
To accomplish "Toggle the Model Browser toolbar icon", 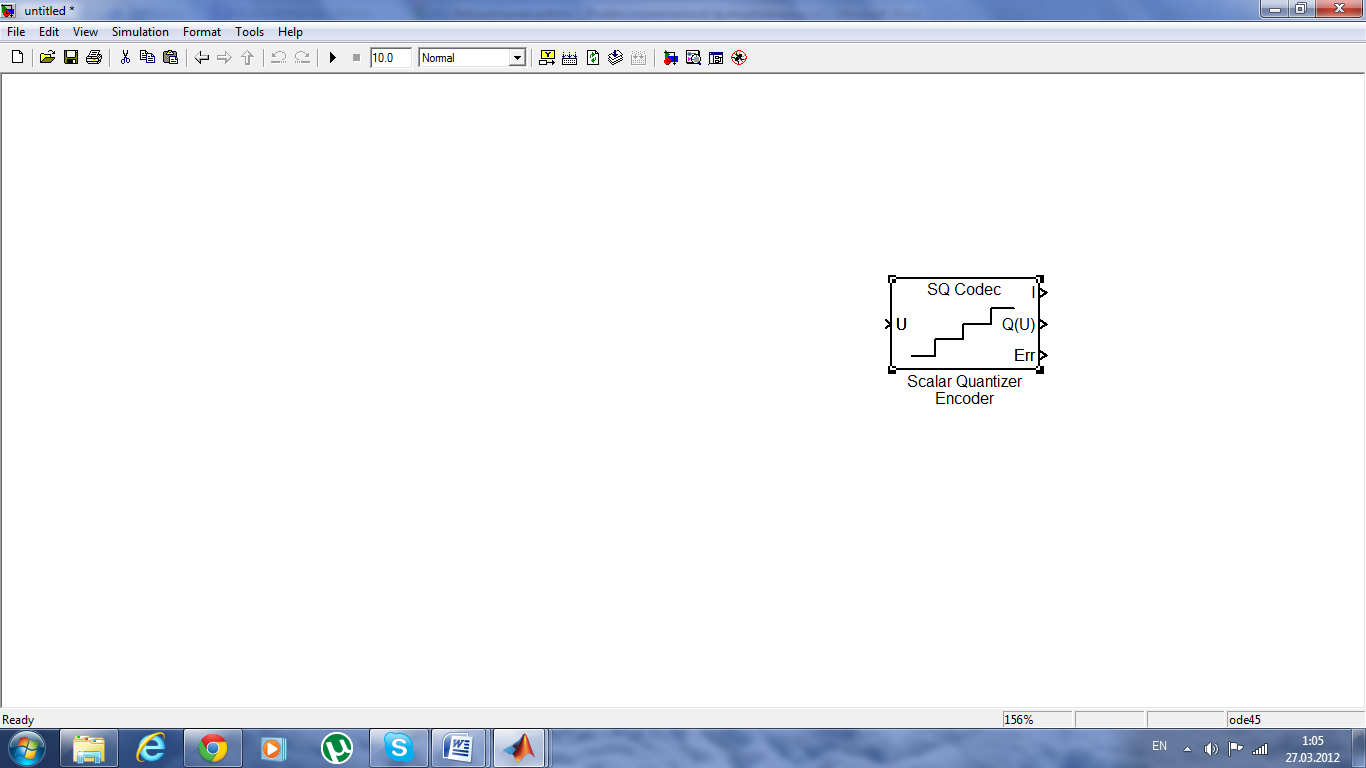I will point(716,58).
